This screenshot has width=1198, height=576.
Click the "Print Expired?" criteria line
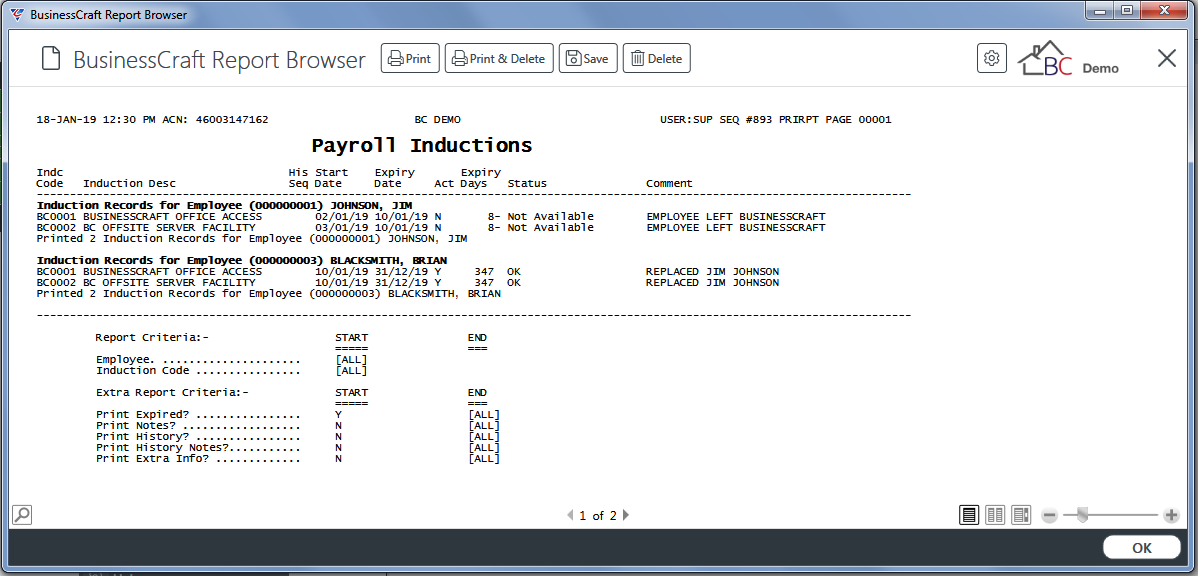point(298,415)
